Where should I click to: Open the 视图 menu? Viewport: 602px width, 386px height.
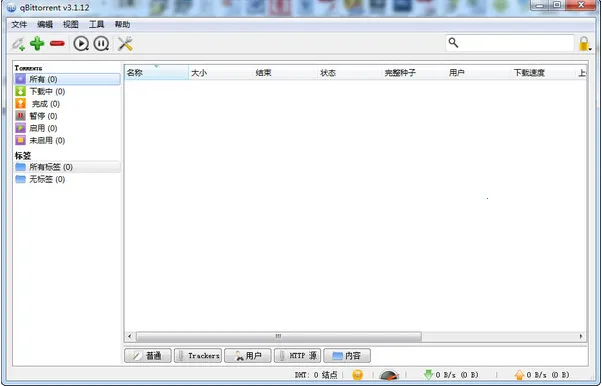71,25
